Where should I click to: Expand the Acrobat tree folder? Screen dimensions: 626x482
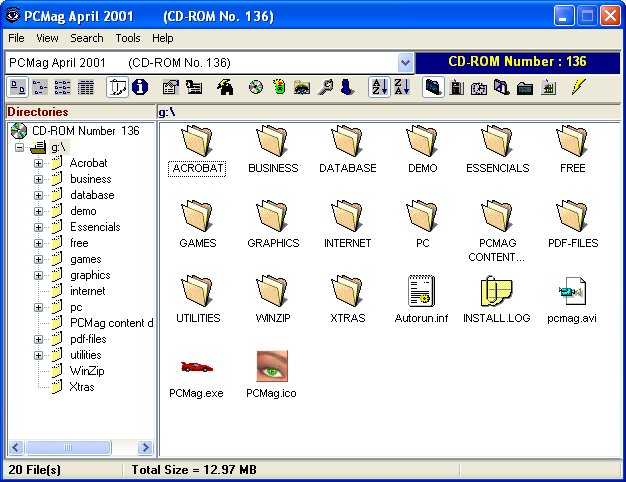38,163
